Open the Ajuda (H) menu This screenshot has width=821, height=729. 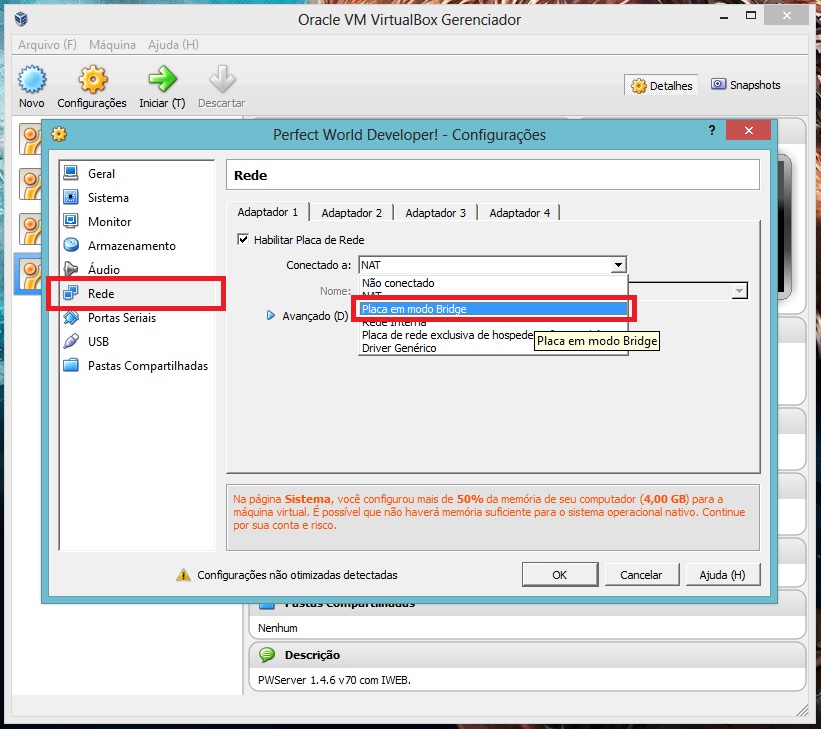[173, 45]
